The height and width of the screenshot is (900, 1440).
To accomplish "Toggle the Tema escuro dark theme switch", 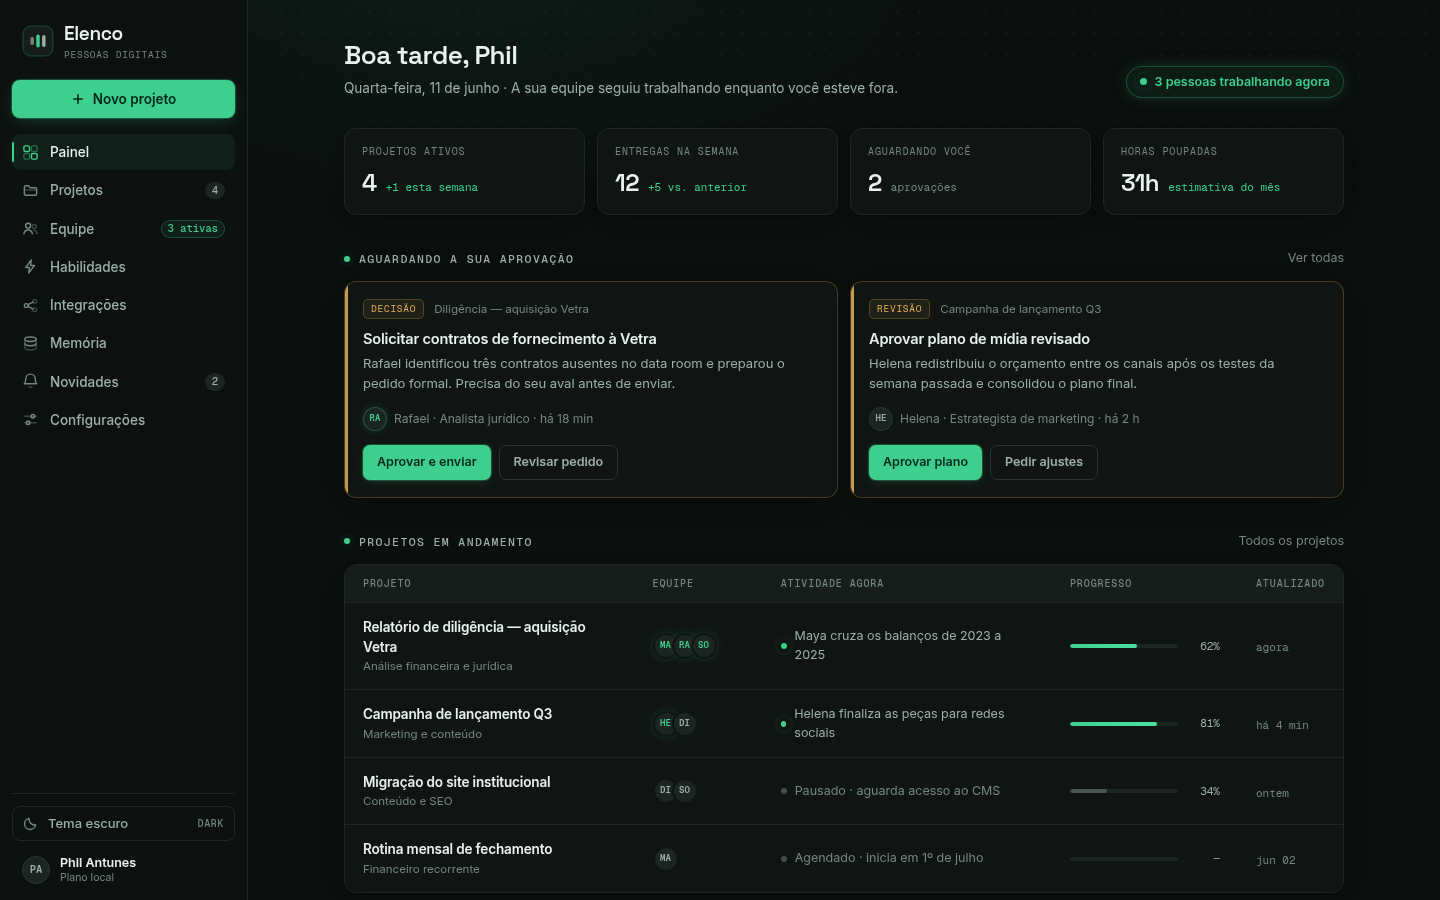I will click(x=123, y=824).
